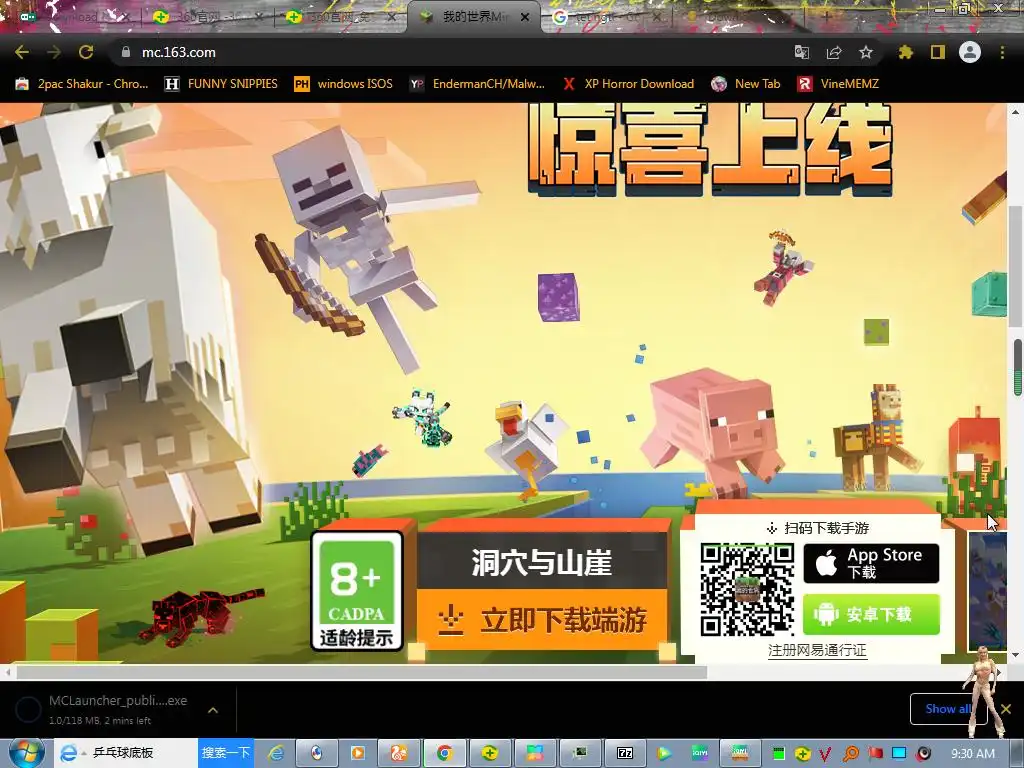Screen dimensions: 1024x768
Task: Open the user profile avatar
Action: (970, 52)
